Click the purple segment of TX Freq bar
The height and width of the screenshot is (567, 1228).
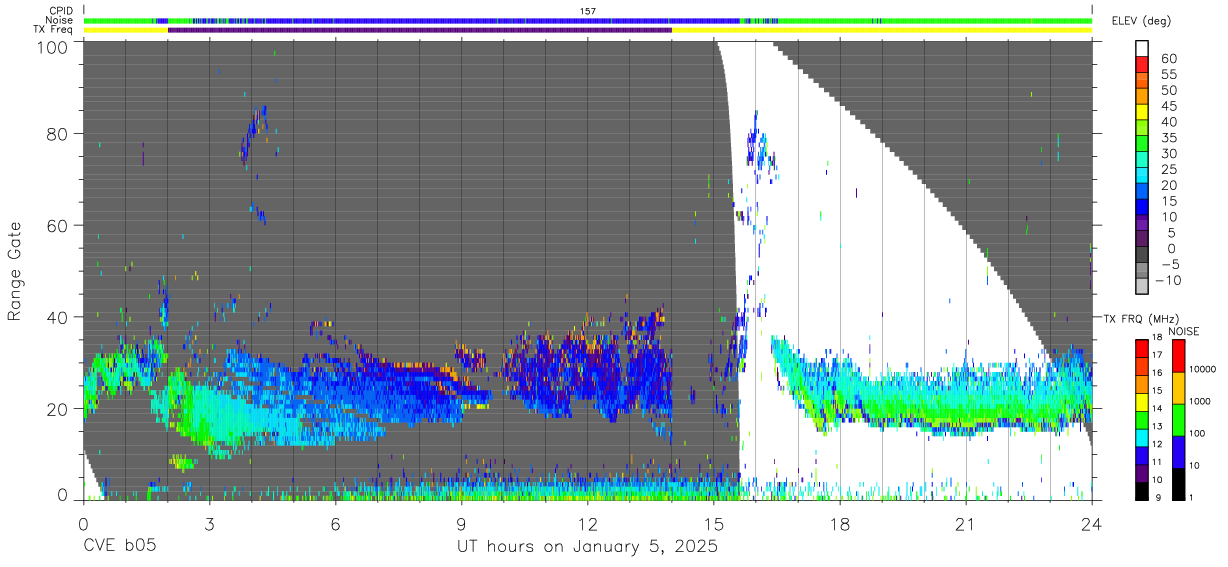(x=420, y=30)
